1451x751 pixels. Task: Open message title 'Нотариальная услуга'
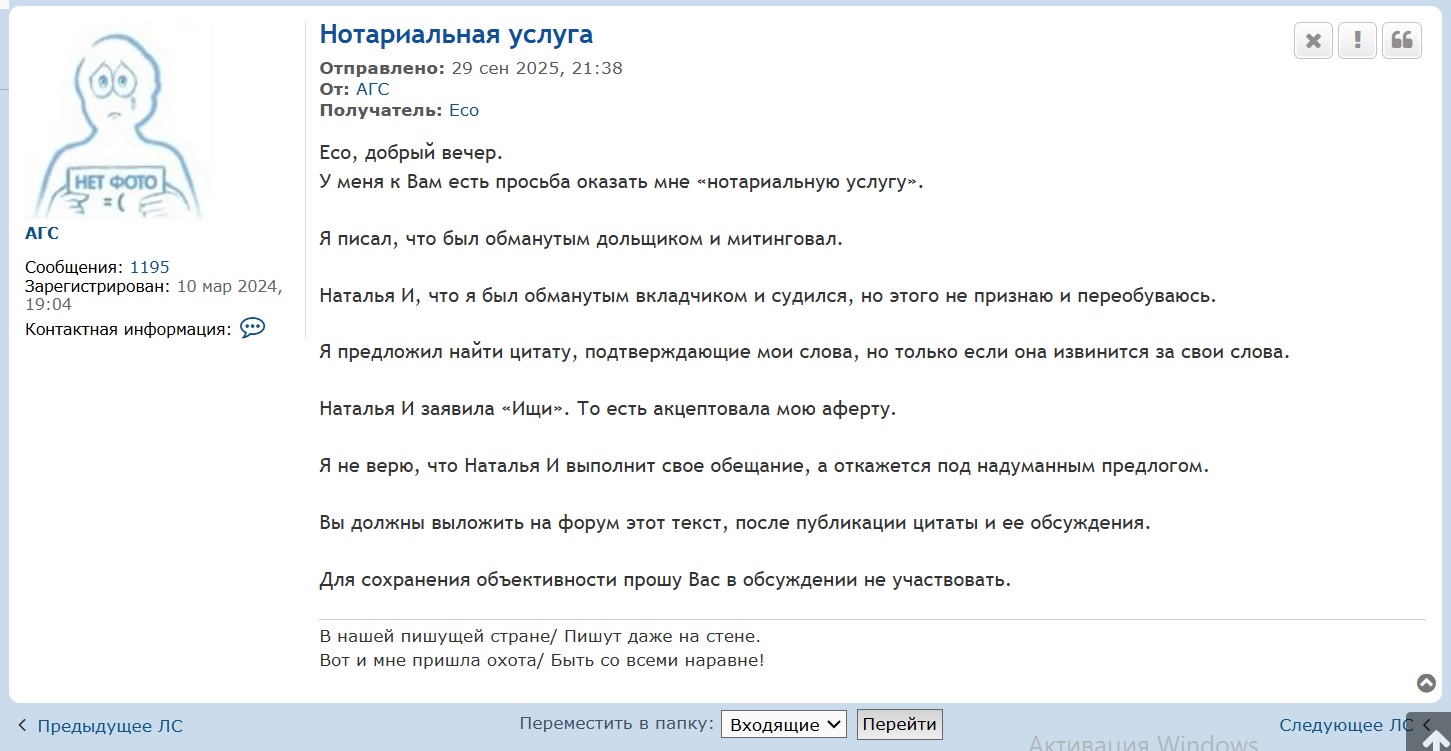tap(456, 35)
